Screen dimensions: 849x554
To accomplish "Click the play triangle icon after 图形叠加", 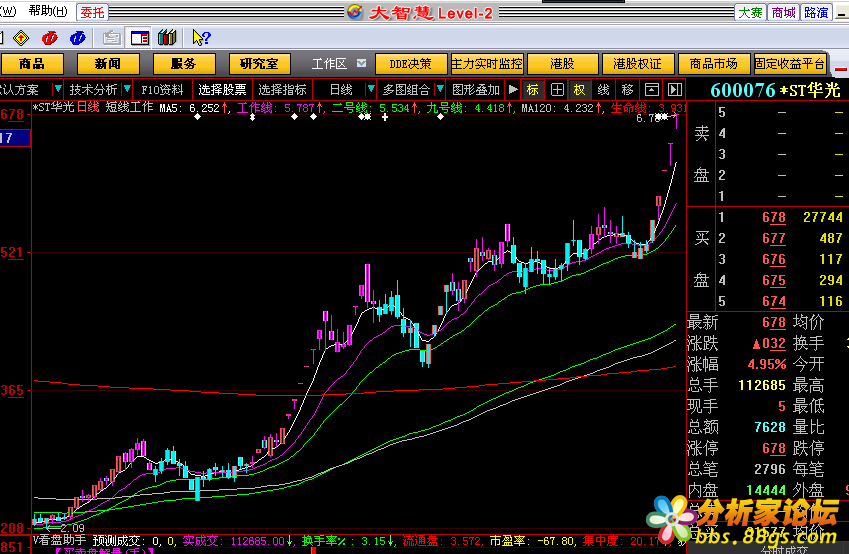I will coord(513,89).
